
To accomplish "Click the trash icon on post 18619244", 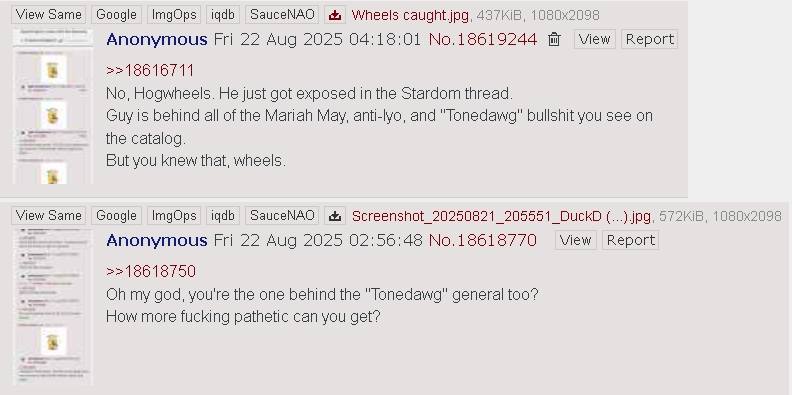I will (x=554, y=39).
